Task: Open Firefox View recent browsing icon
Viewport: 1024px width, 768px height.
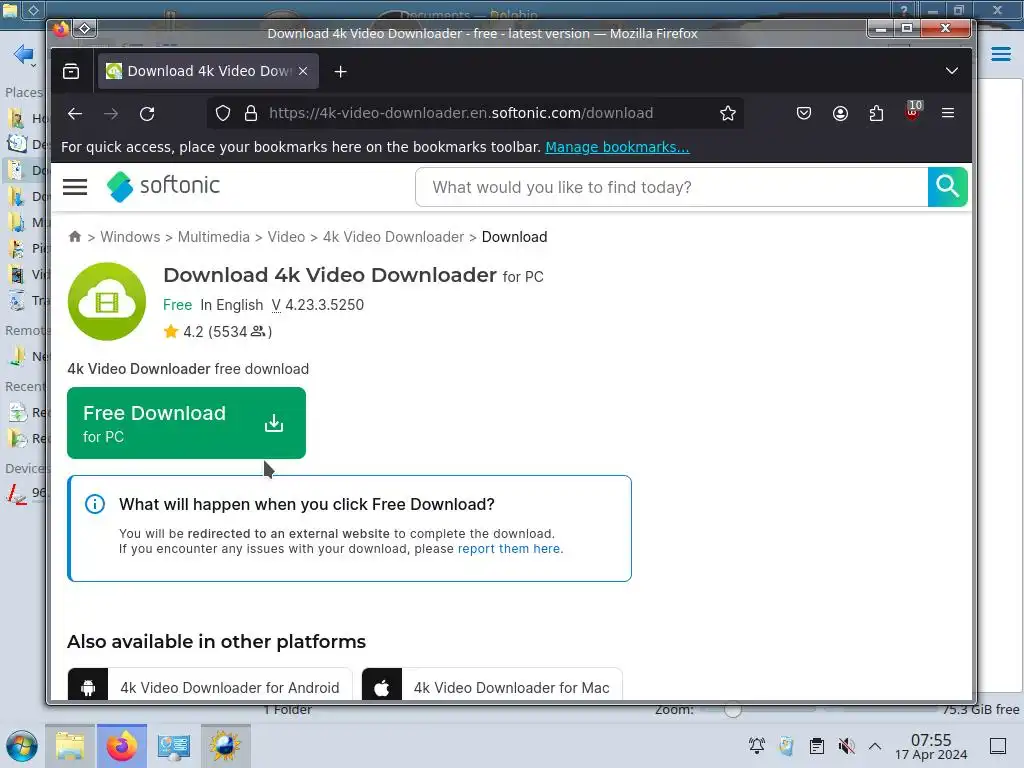Action: point(71,71)
